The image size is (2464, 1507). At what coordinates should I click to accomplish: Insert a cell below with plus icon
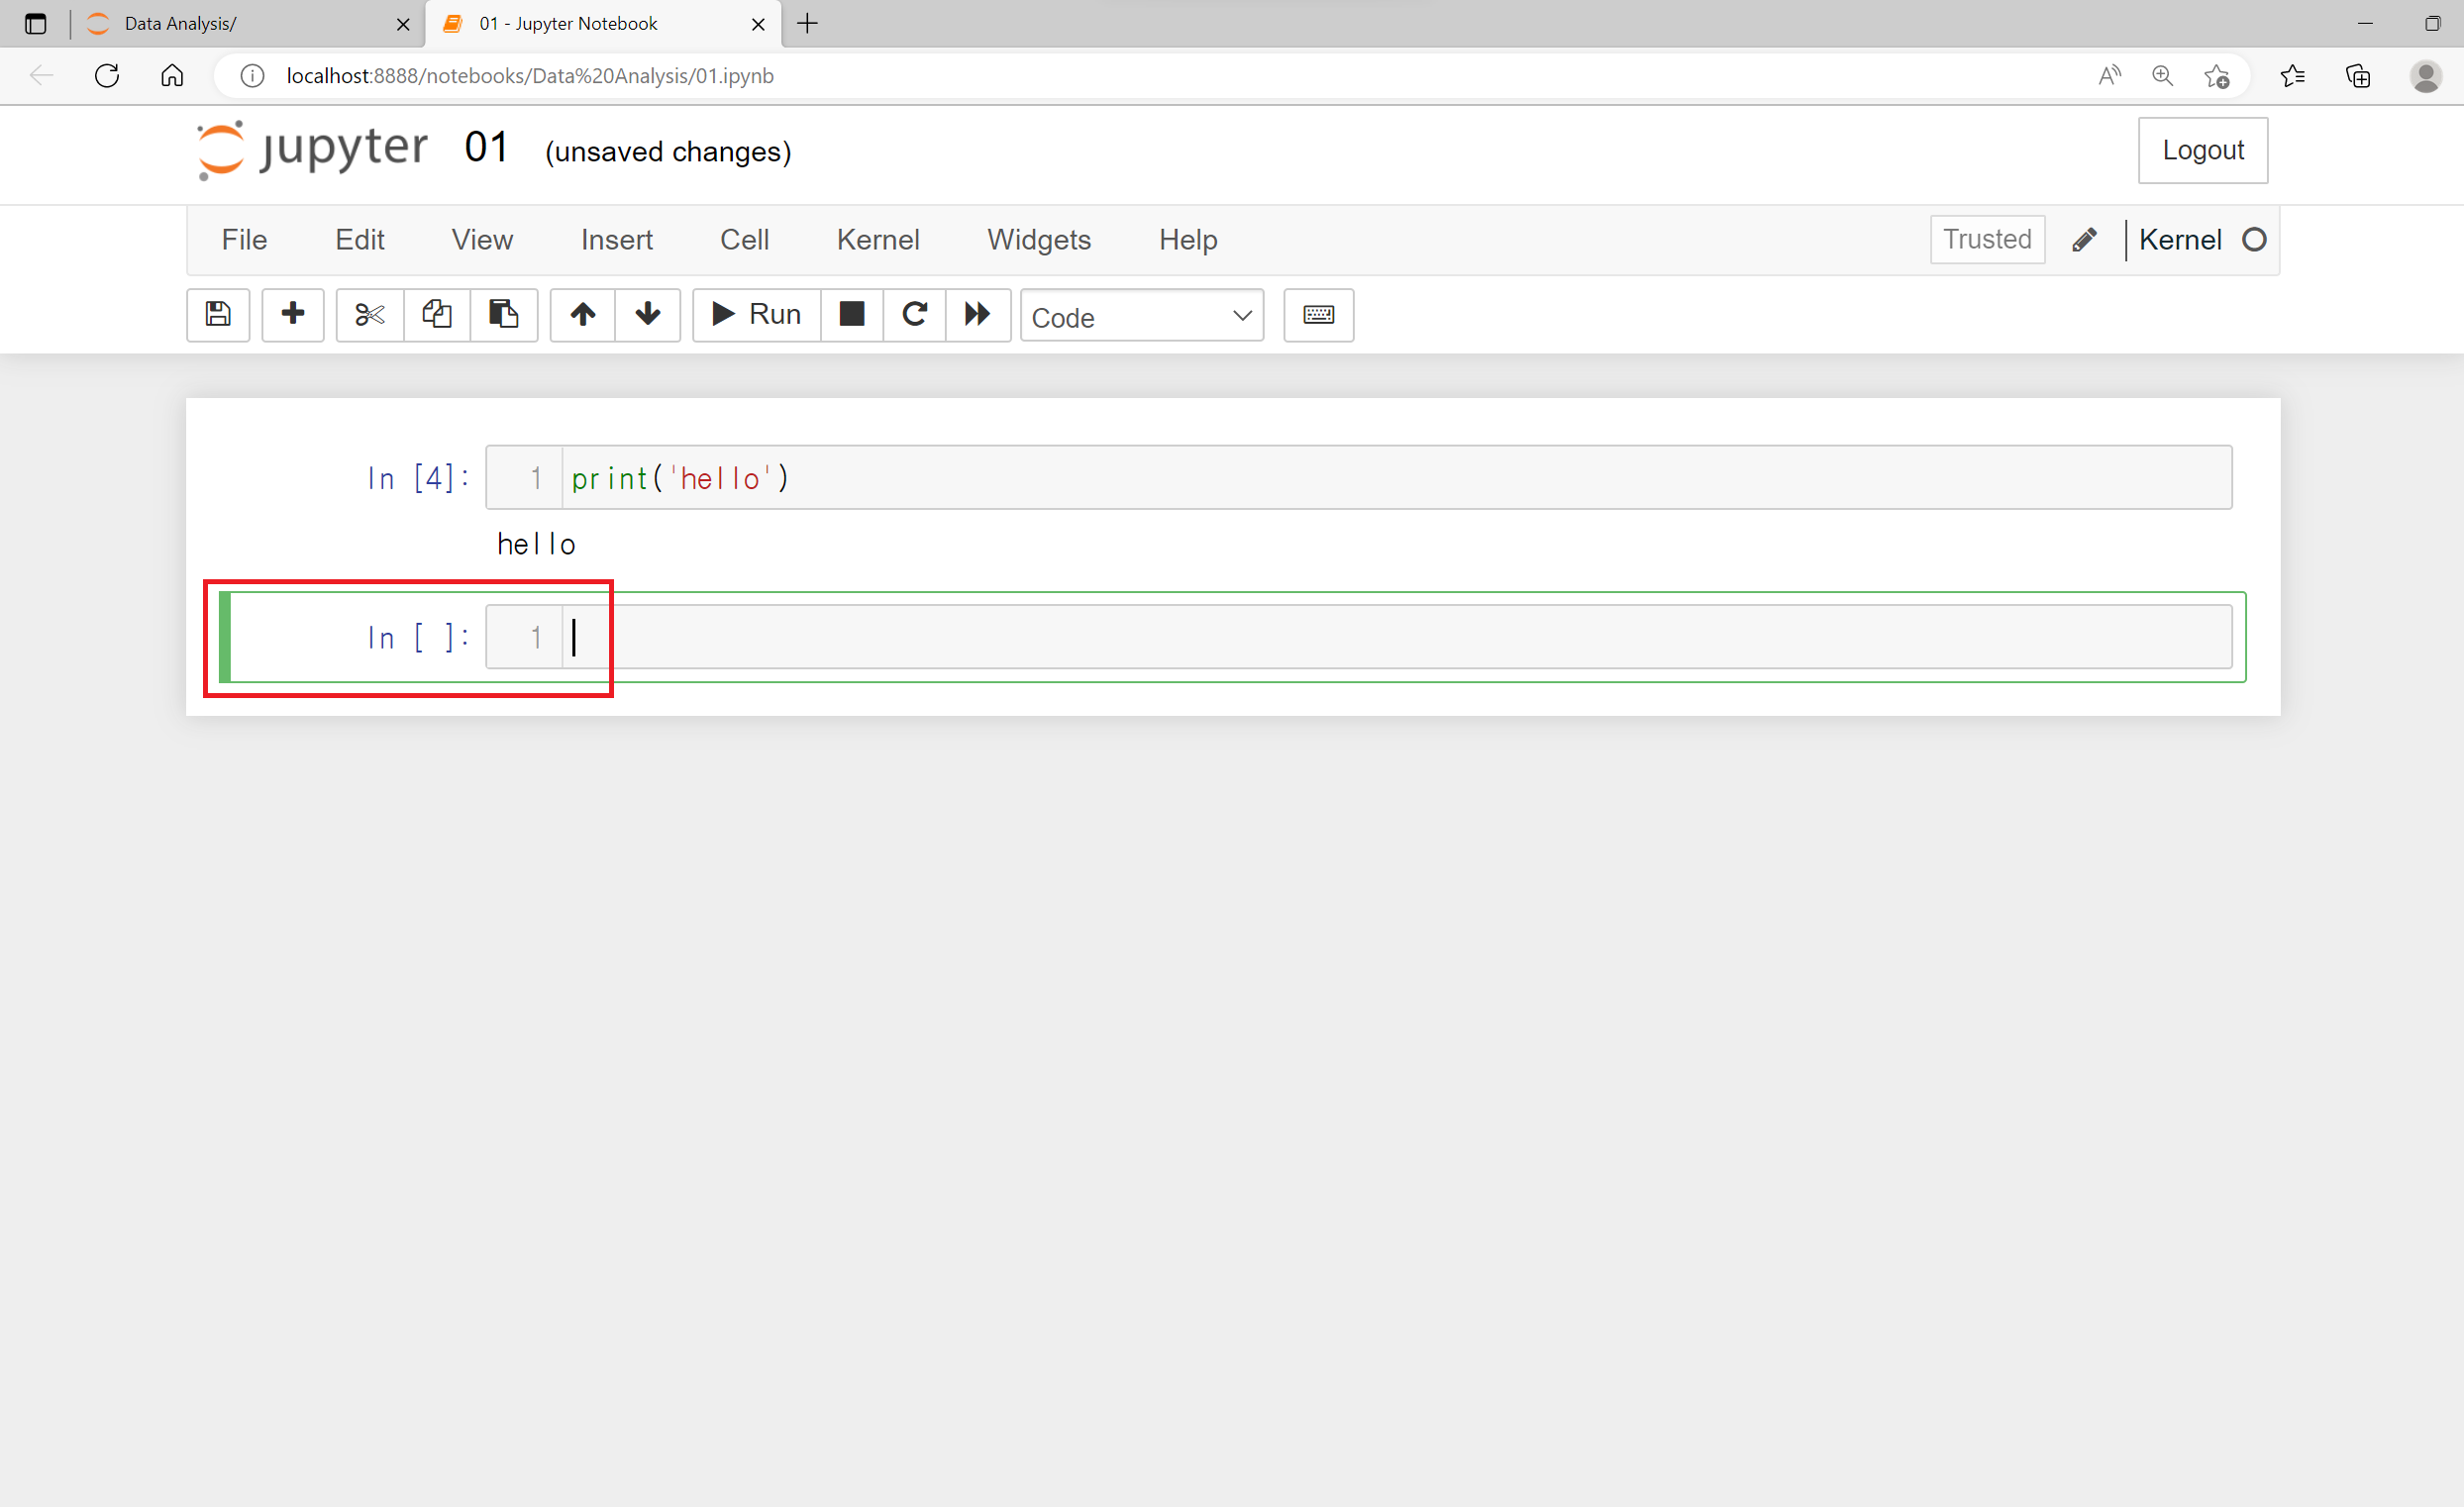[293, 314]
